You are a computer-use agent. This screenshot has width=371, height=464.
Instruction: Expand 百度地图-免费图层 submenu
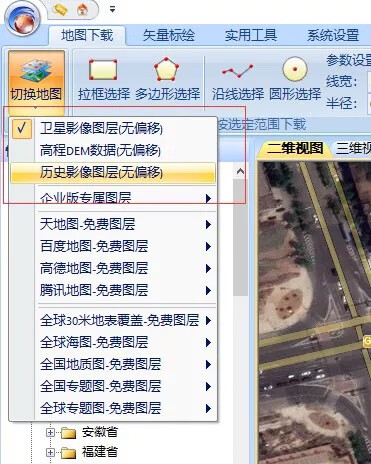point(113,246)
